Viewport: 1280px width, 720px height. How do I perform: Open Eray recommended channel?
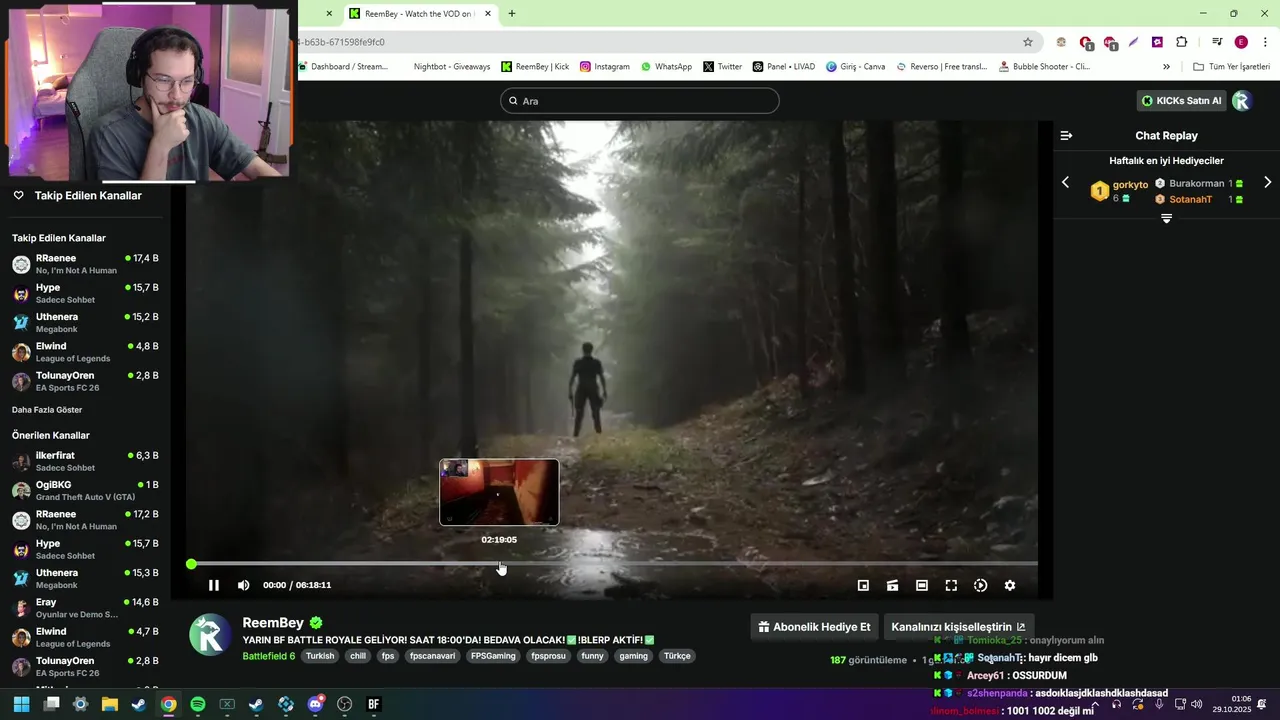[85, 608]
